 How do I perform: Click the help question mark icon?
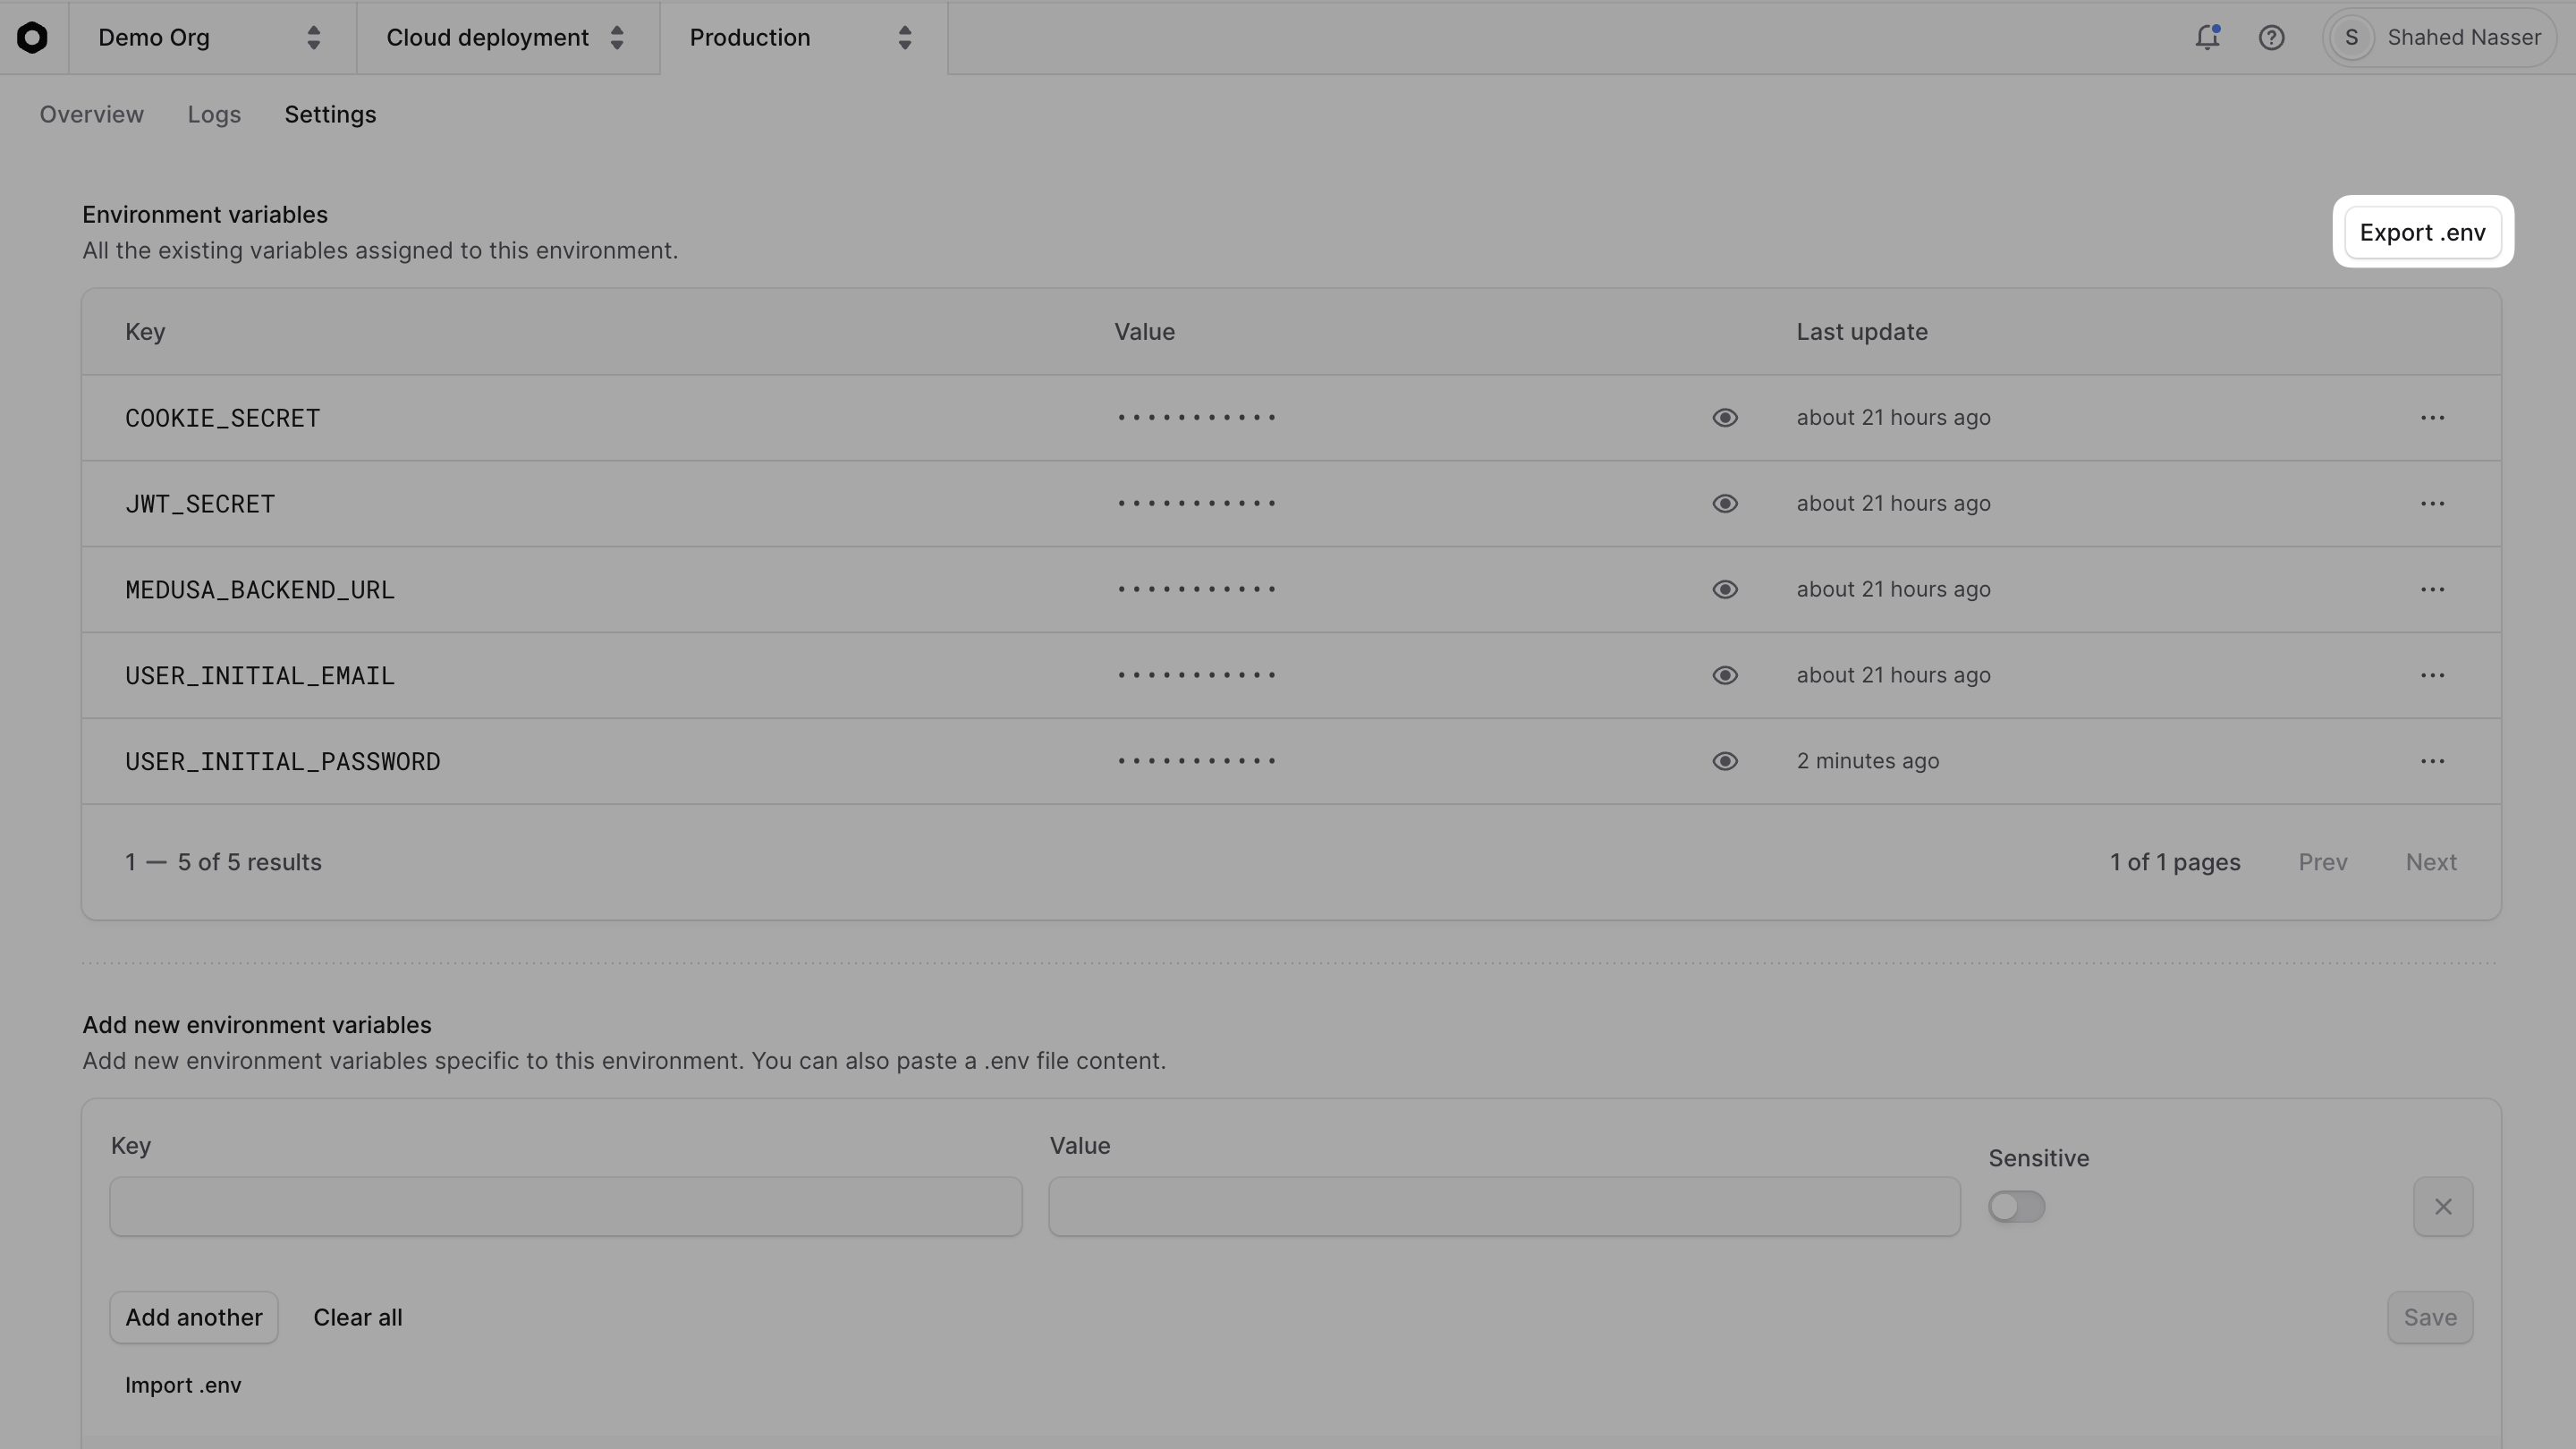click(2271, 37)
